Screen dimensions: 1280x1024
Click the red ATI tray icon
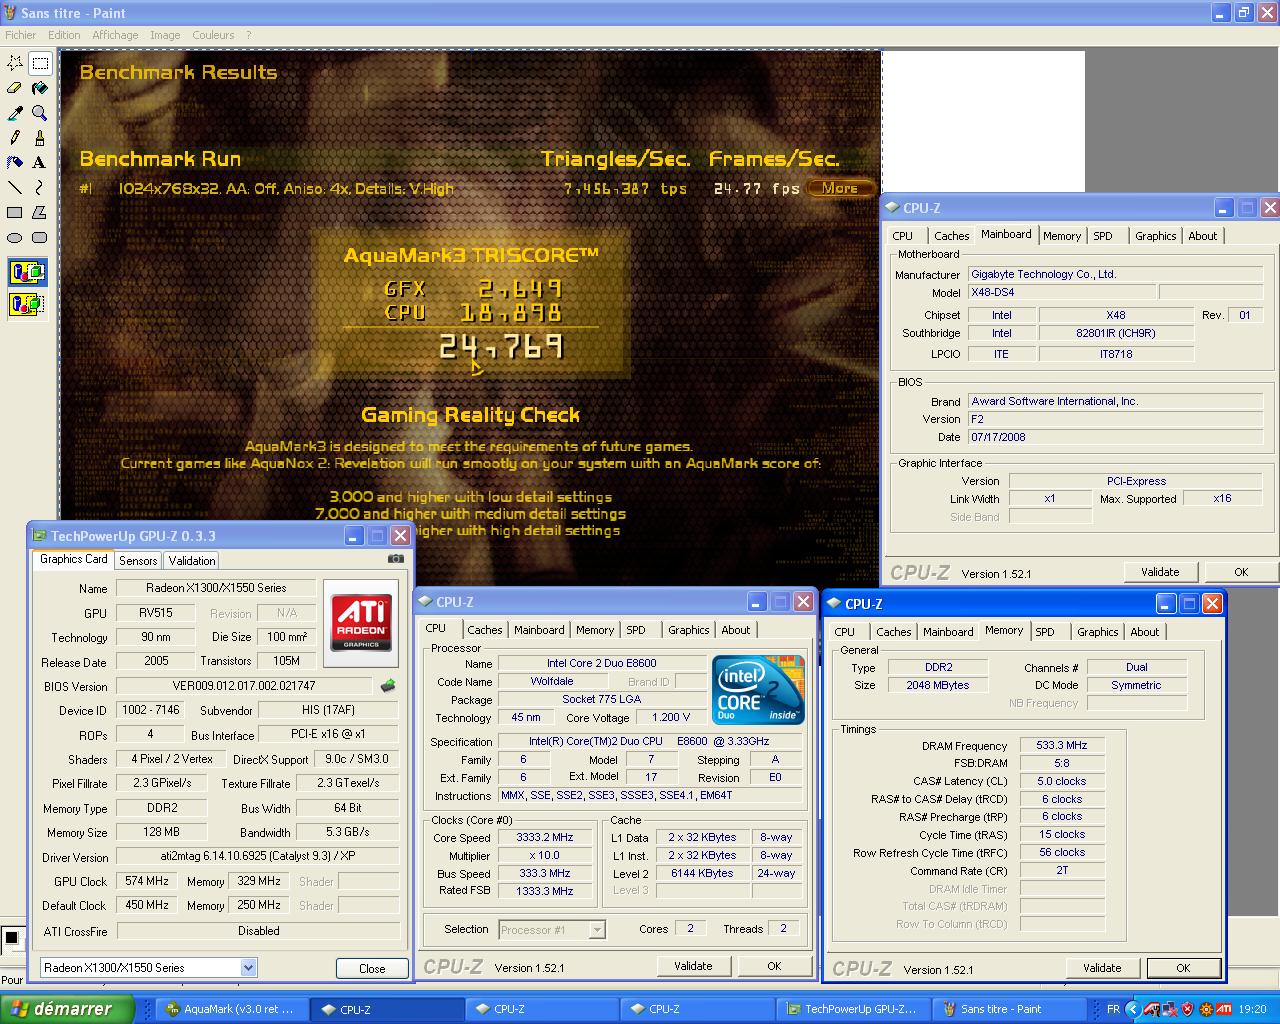click(1224, 1009)
